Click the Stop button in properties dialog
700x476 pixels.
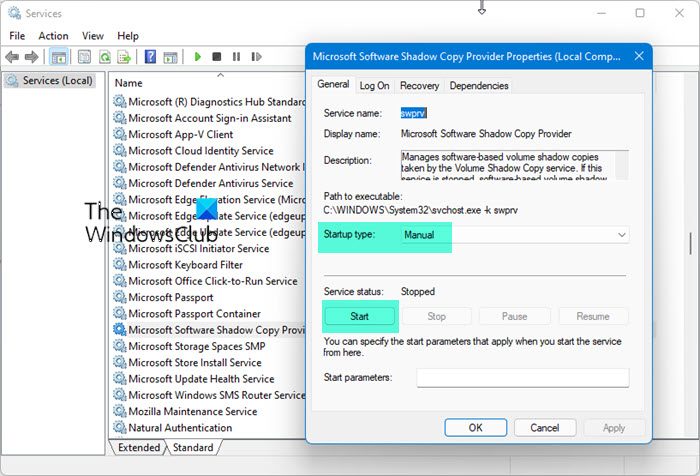click(437, 316)
